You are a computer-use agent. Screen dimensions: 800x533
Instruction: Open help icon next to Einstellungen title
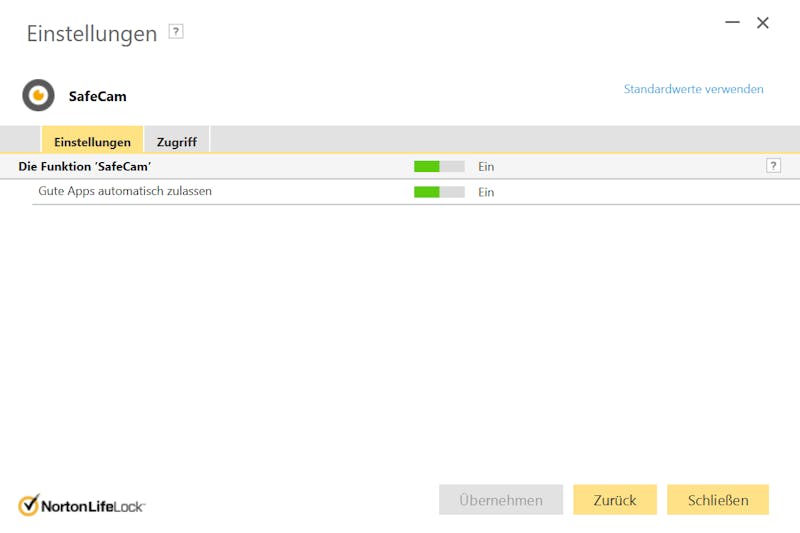point(176,32)
